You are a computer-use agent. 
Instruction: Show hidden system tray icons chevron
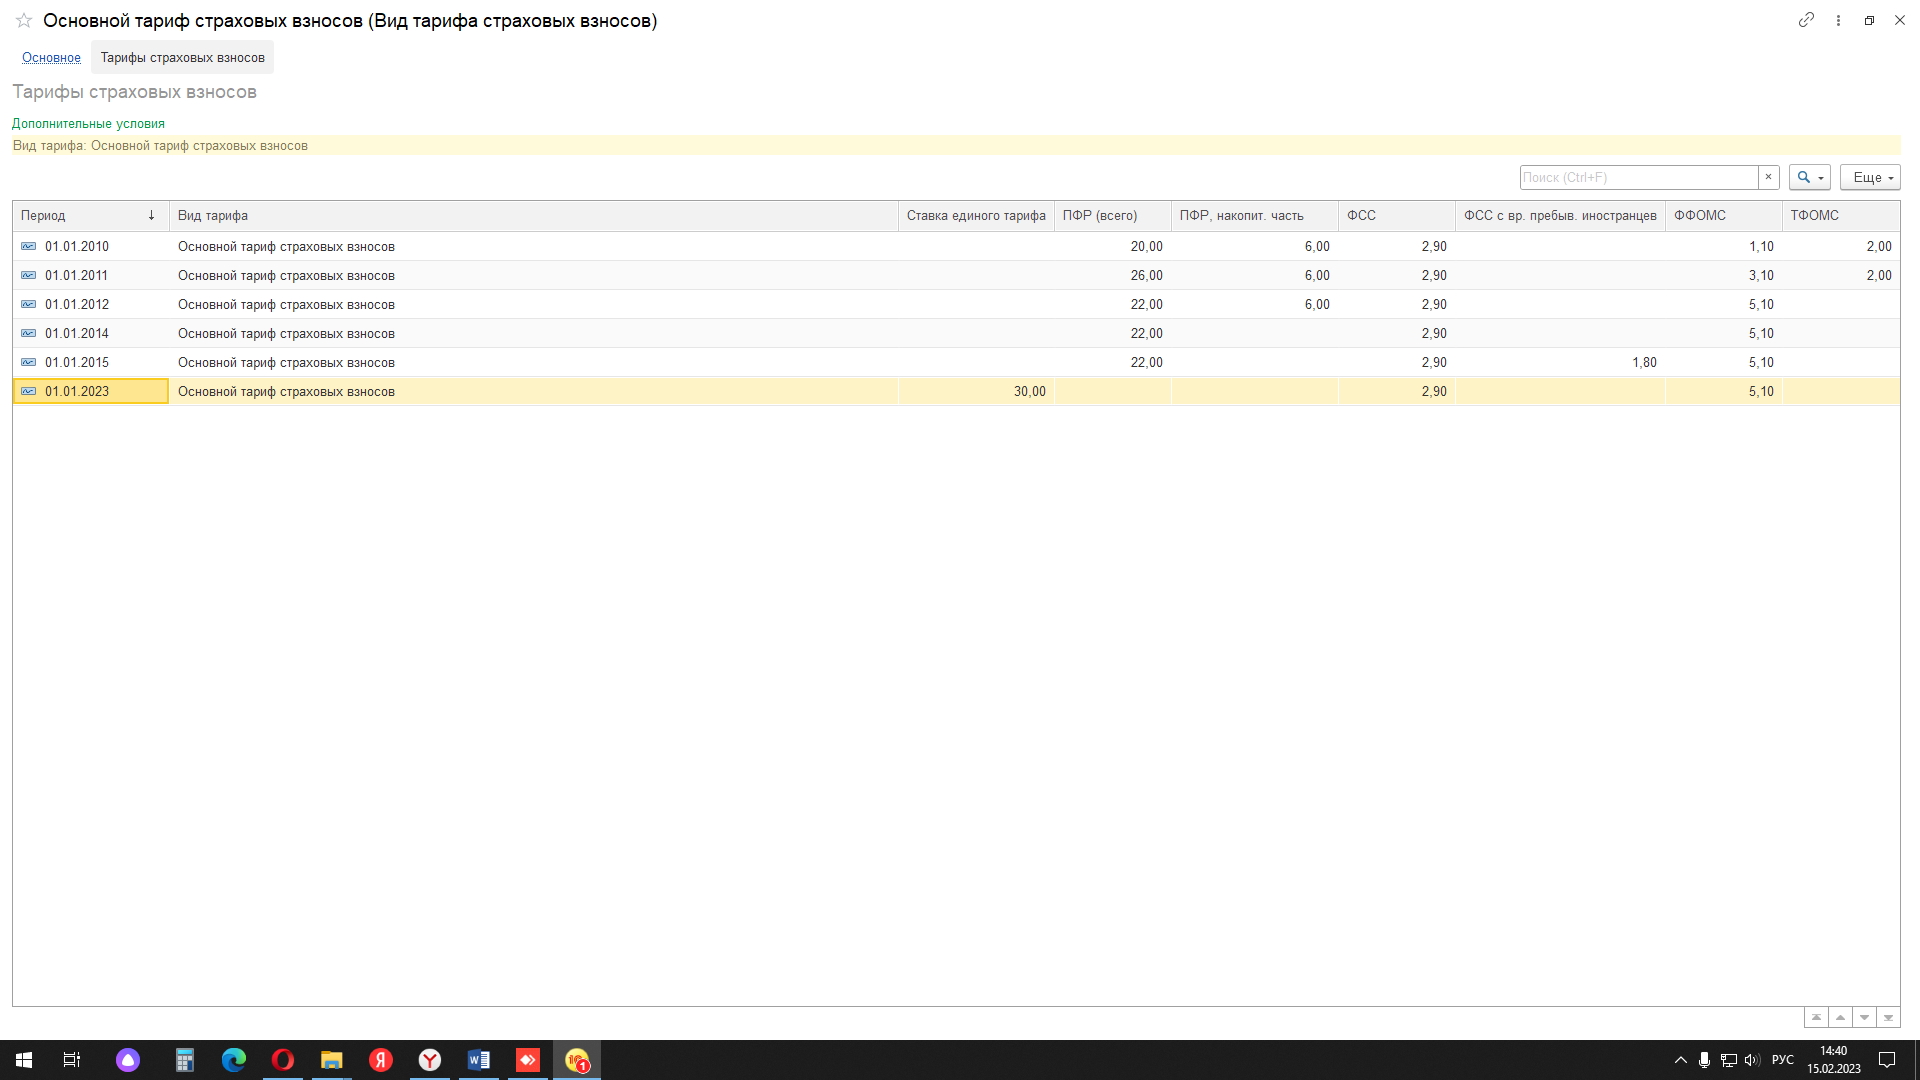tap(1680, 1060)
